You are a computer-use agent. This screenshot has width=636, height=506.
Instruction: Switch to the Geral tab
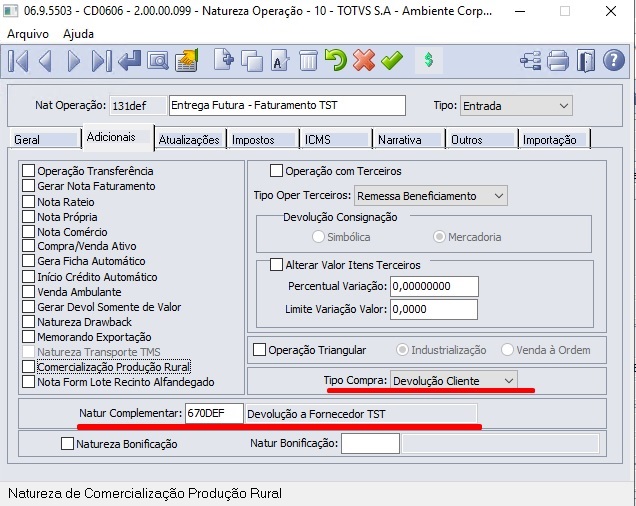(x=45, y=140)
